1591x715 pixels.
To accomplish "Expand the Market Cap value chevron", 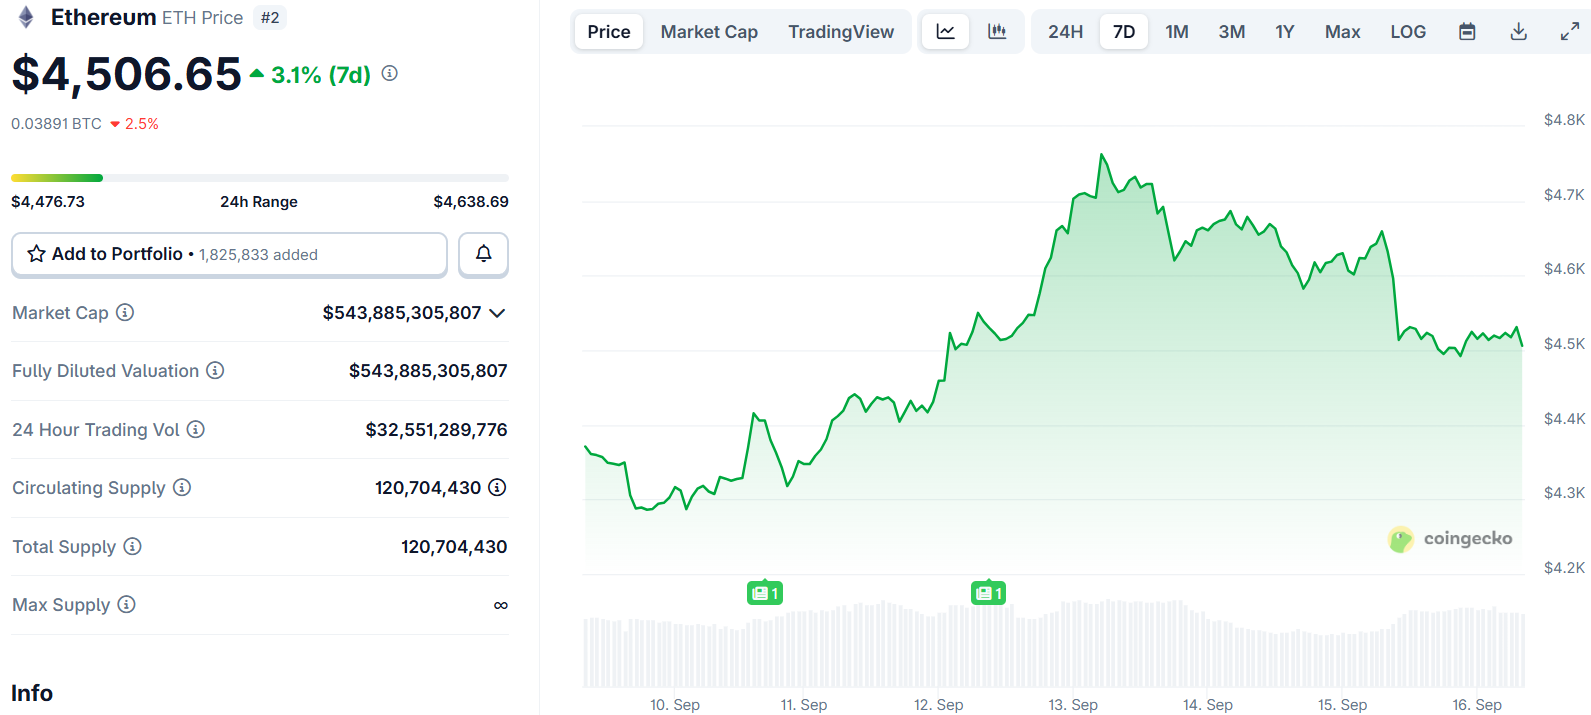I will point(498,313).
